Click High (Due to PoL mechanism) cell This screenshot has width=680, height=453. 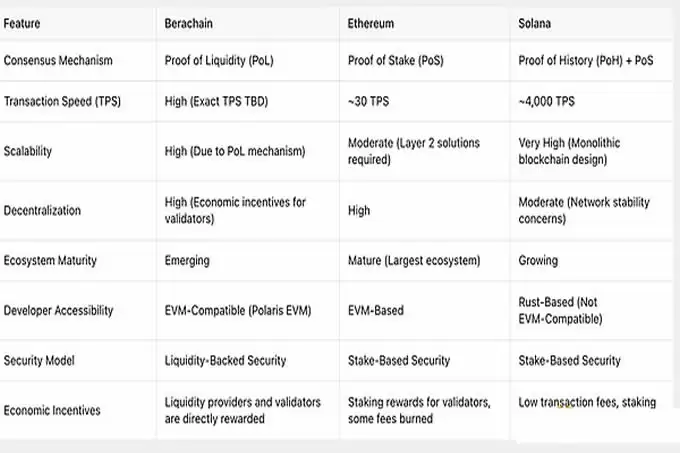[x=235, y=151]
